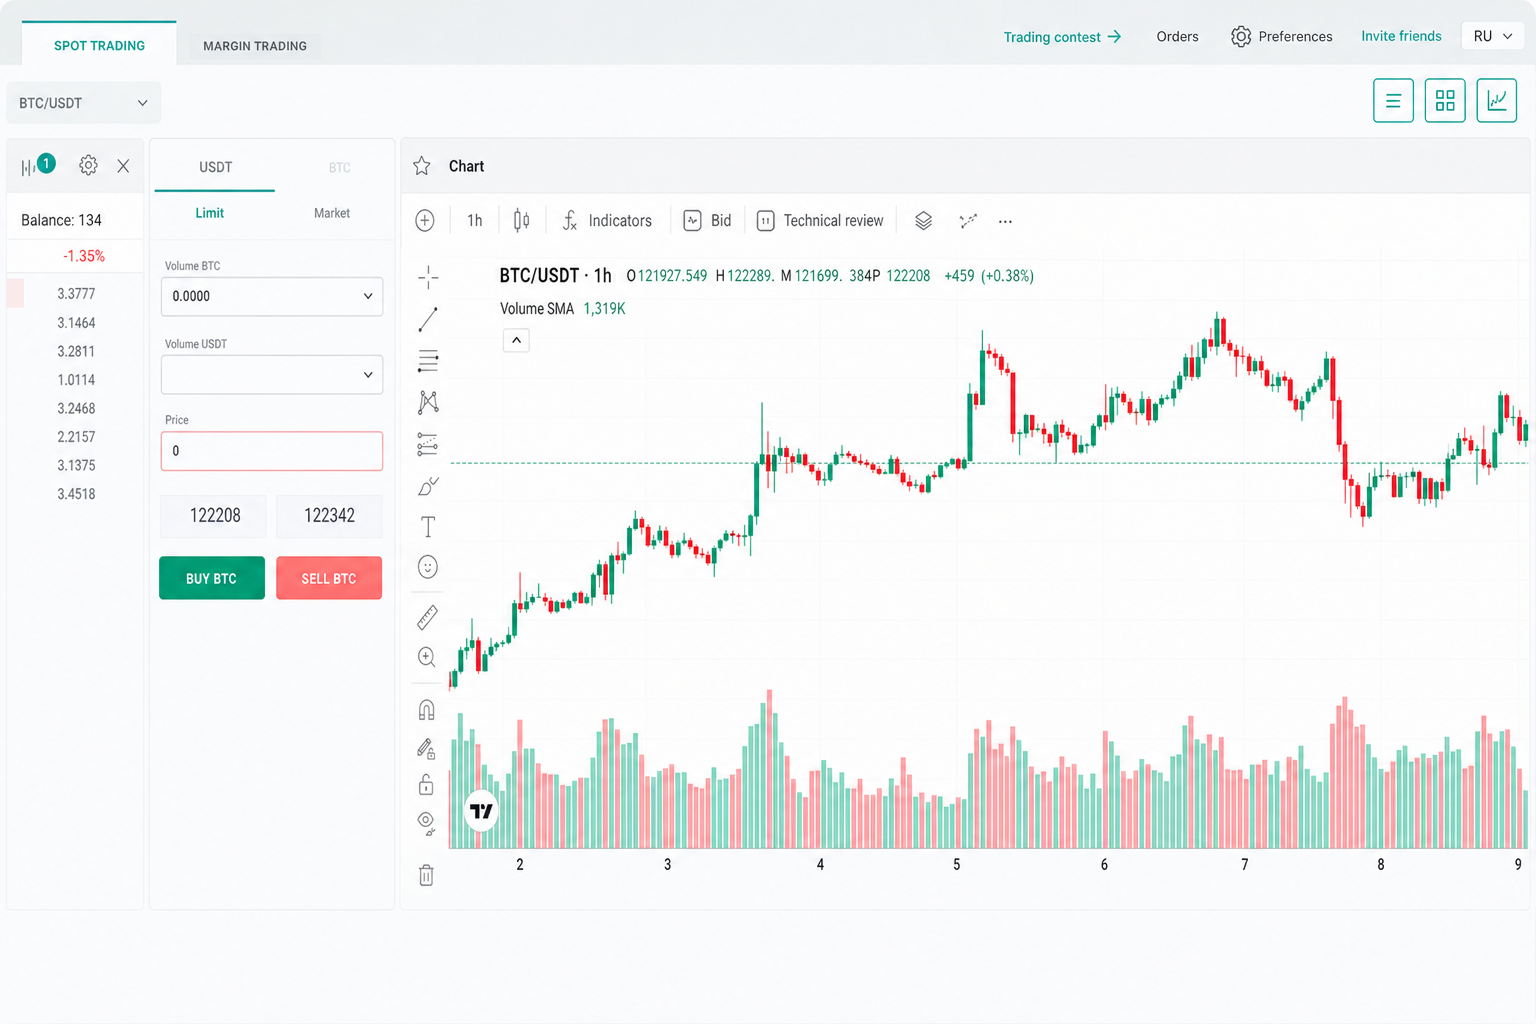Screen dimensions: 1536x1024
Task: Collapse the indicator legend chevron
Action: click(x=516, y=340)
